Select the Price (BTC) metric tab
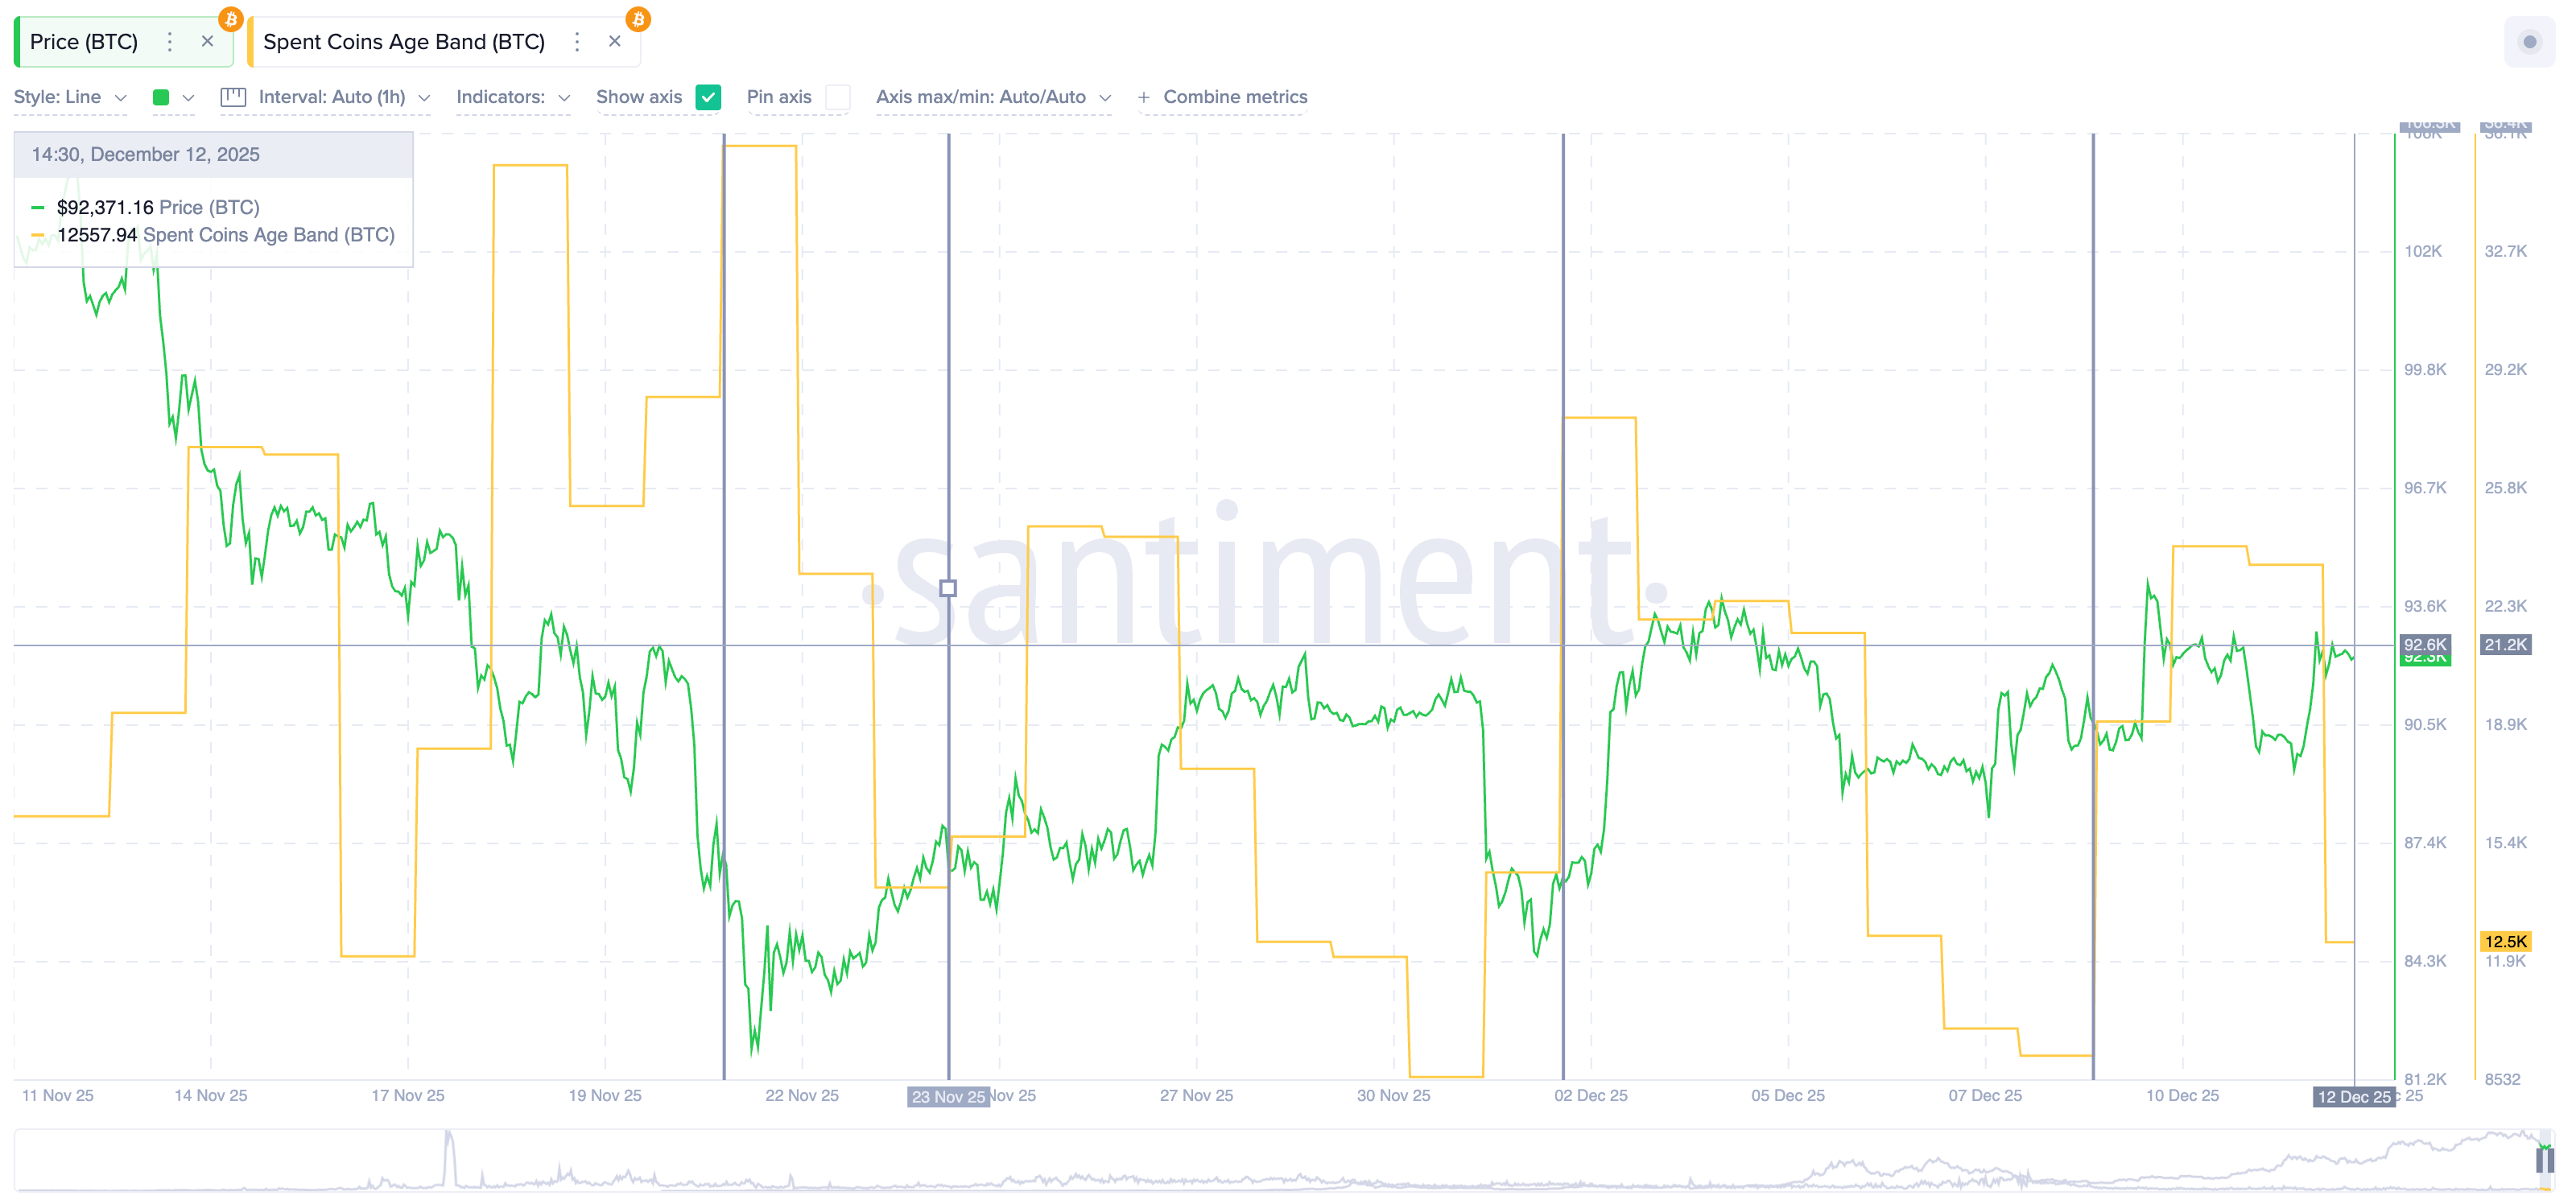Image resolution: width=2576 pixels, height=1204 pixels. tap(84, 42)
